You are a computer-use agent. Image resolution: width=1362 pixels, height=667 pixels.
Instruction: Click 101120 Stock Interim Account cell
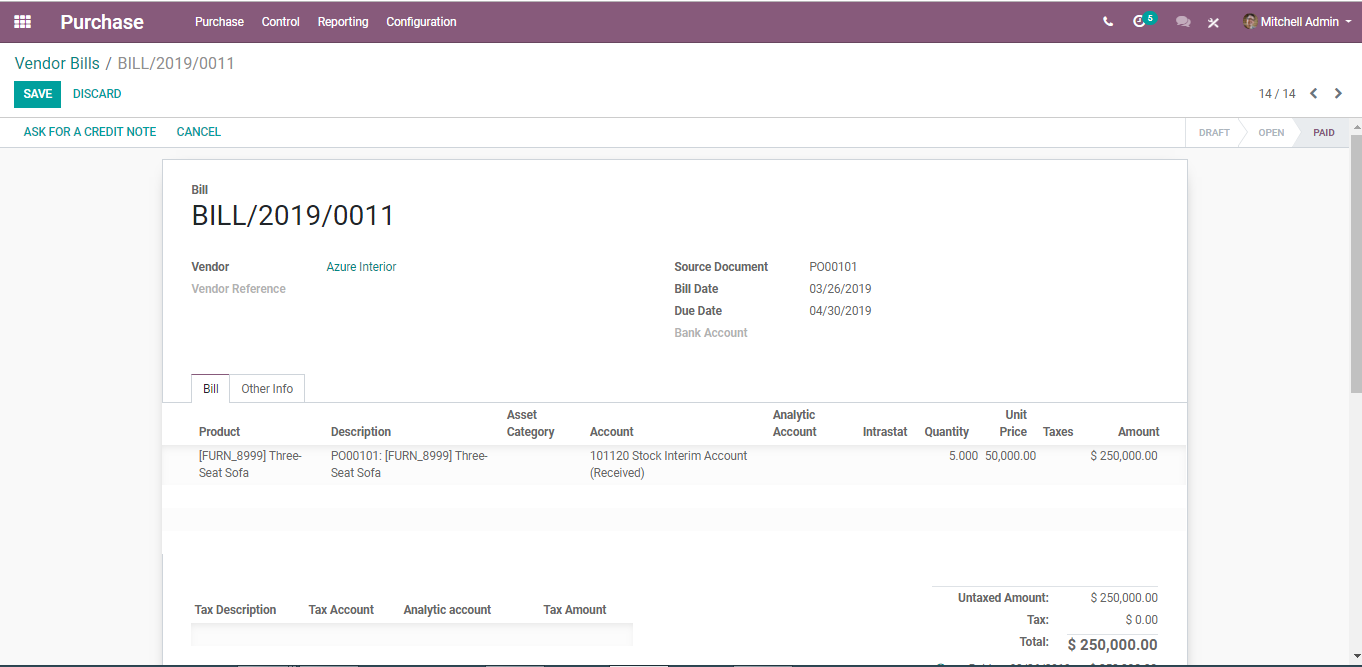coord(668,464)
